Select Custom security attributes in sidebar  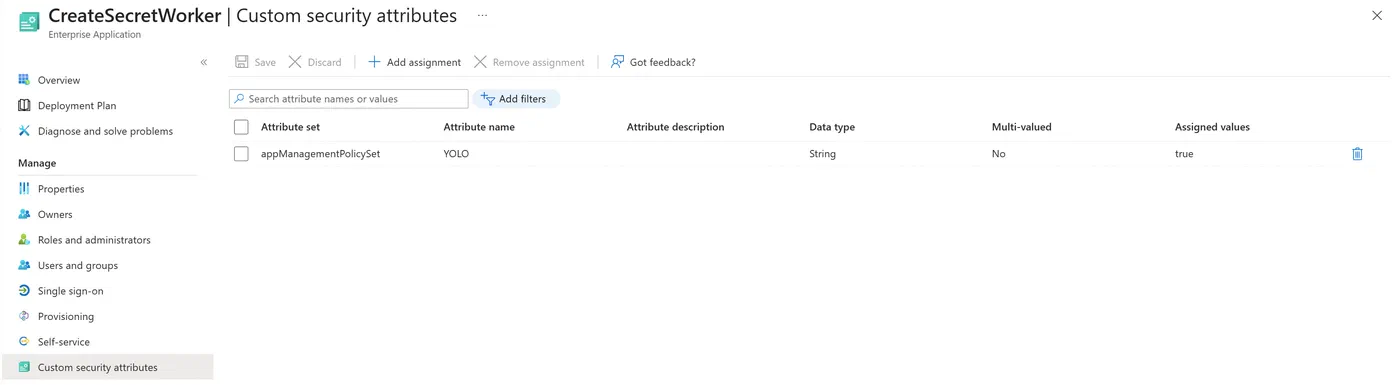pos(107,367)
